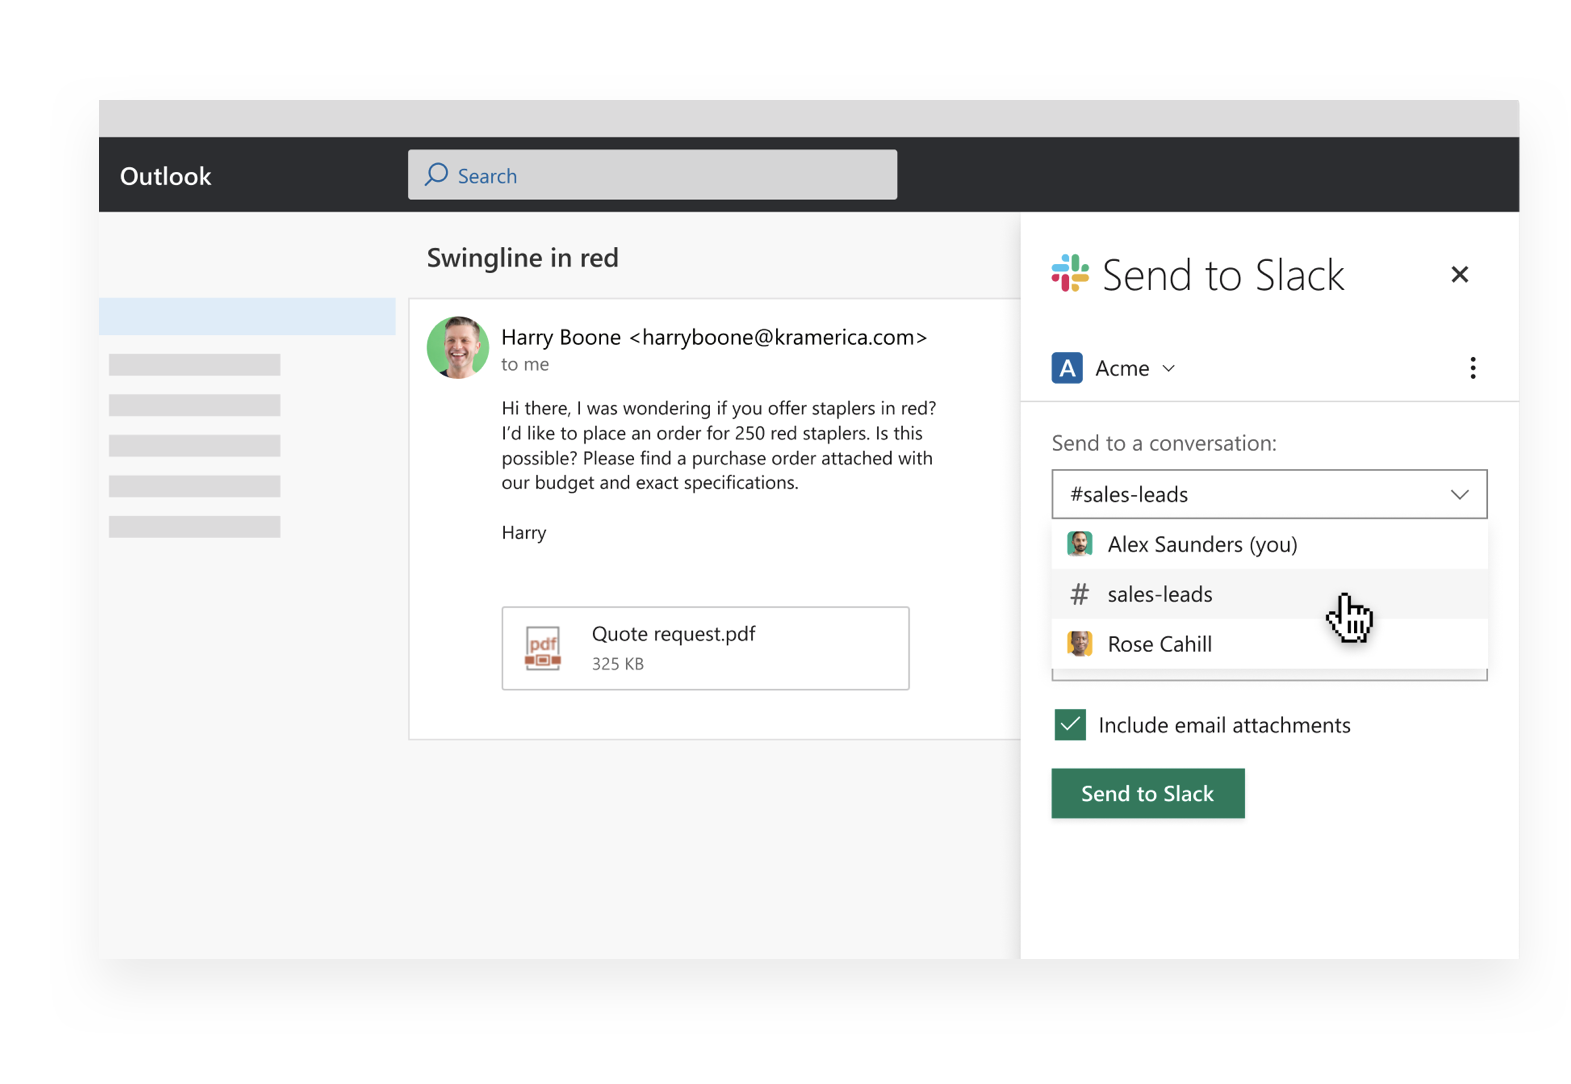Close the Send to Slack panel
This screenshot has width=1571, height=1084.
pos(1459,274)
